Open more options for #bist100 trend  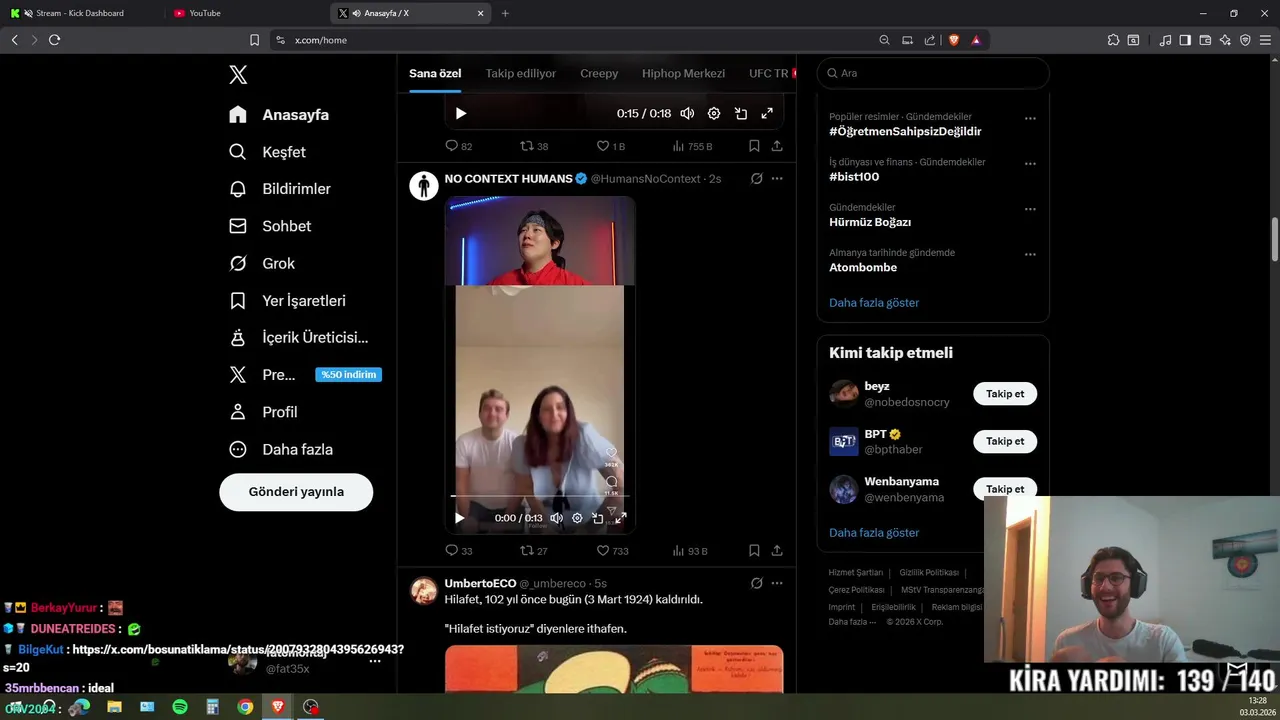point(1030,164)
